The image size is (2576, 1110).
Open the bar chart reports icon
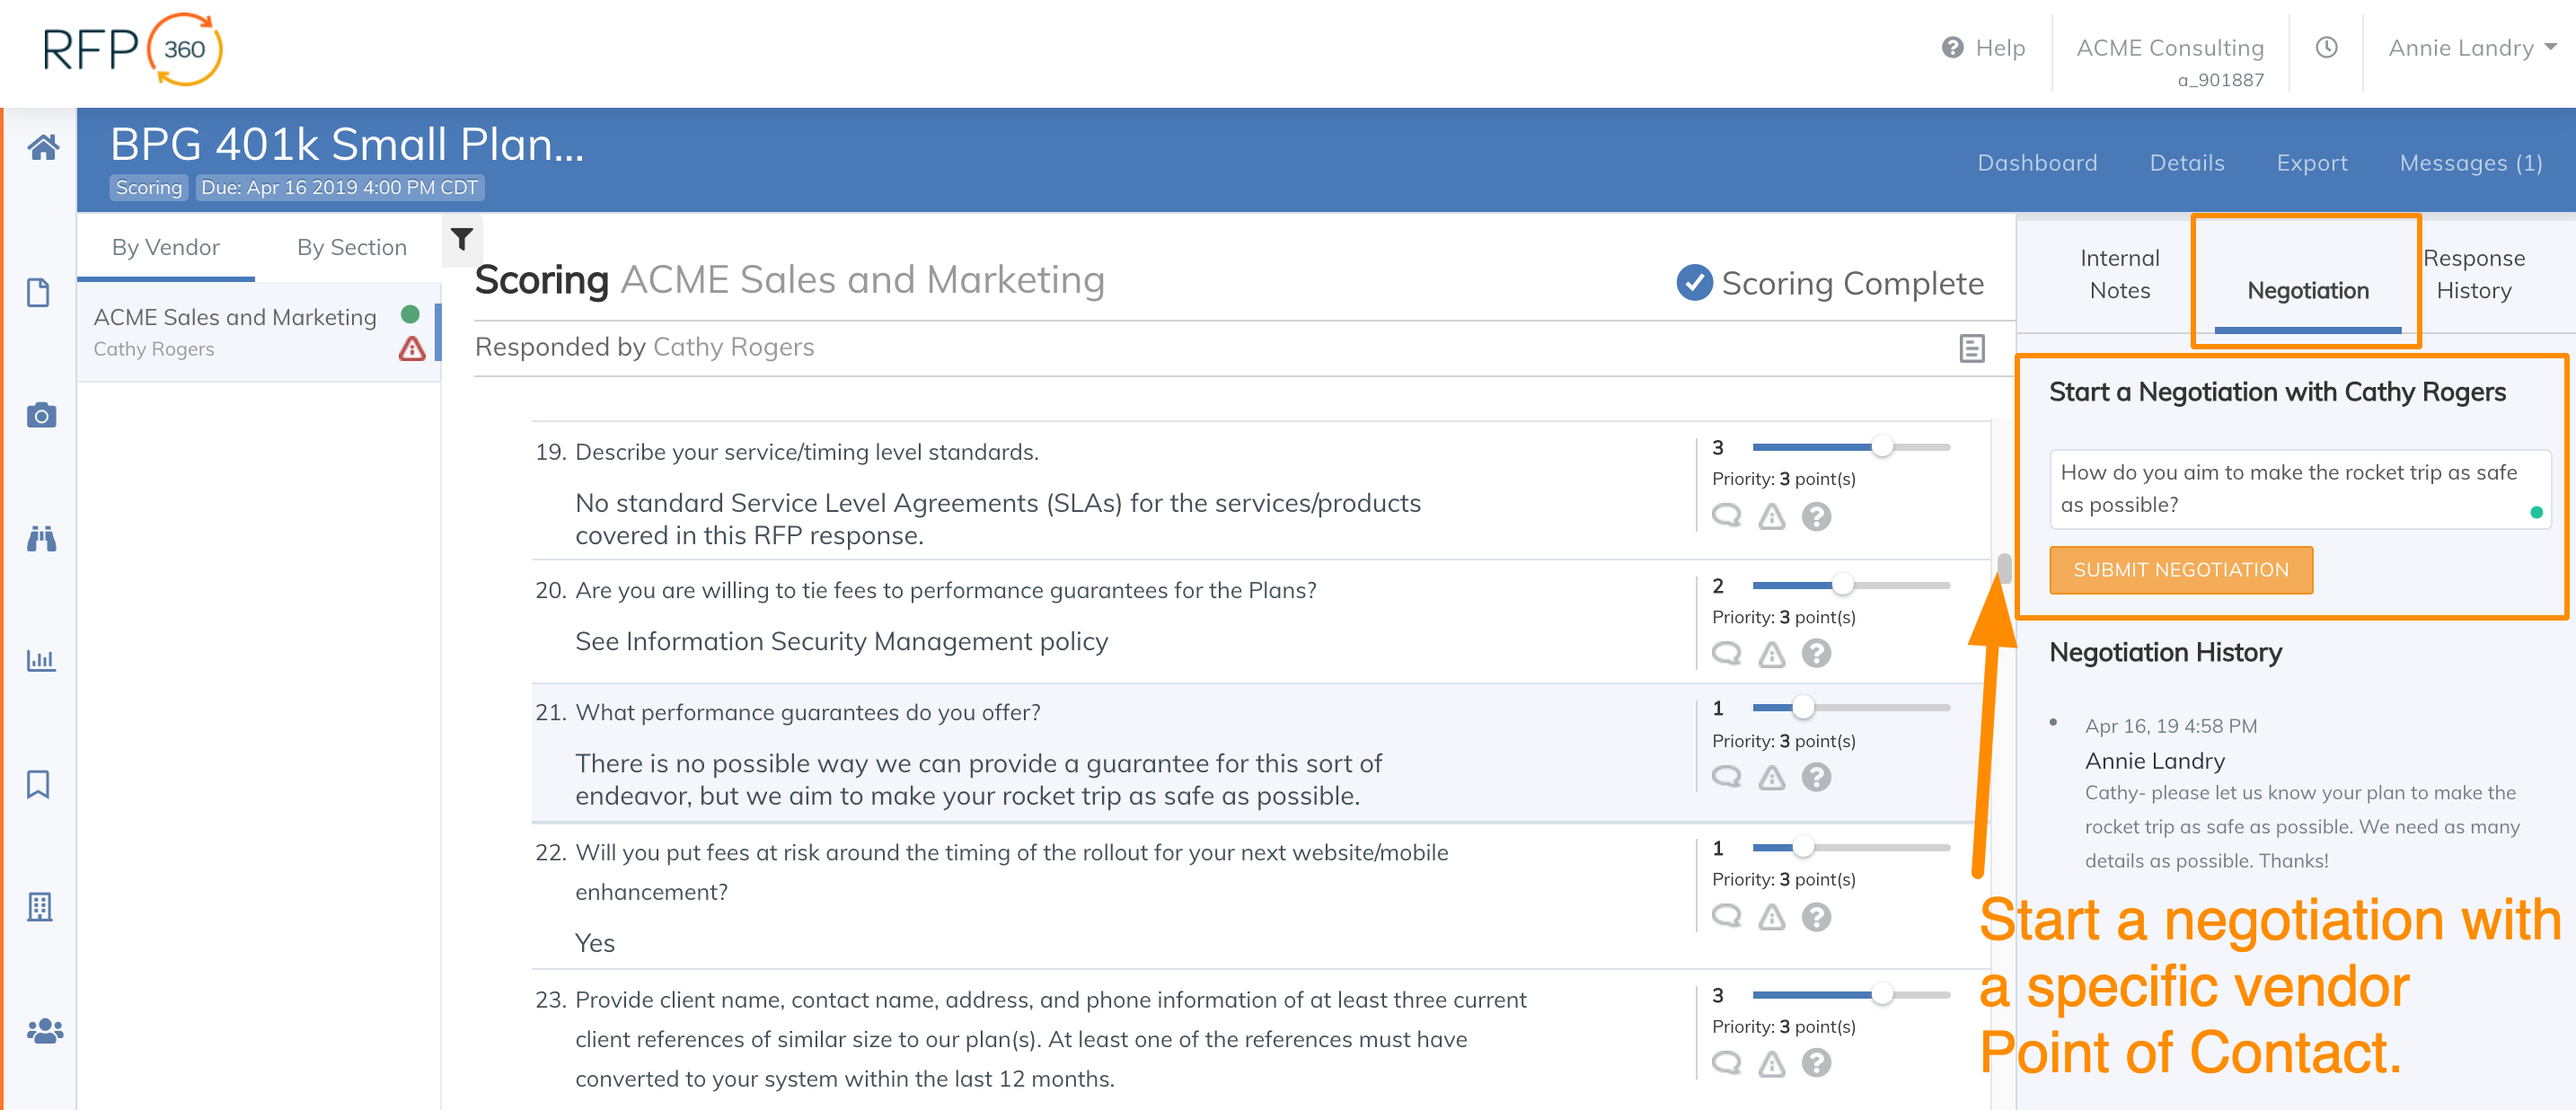pyautogui.click(x=41, y=660)
